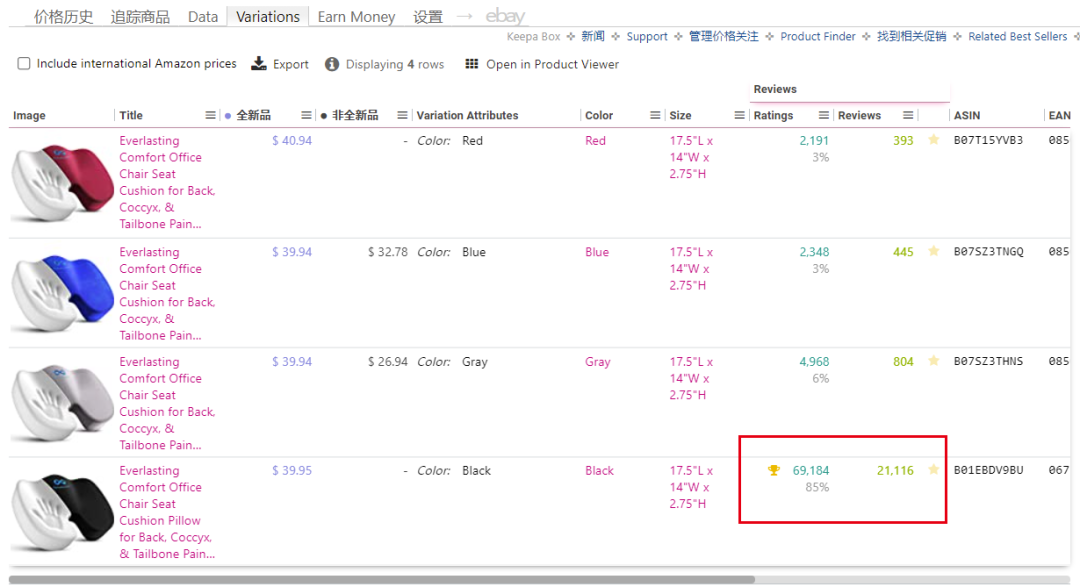Click ASIN B01EBDV9BU
The width and height of the screenshot is (1080, 587).
click(x=988, y=471)
